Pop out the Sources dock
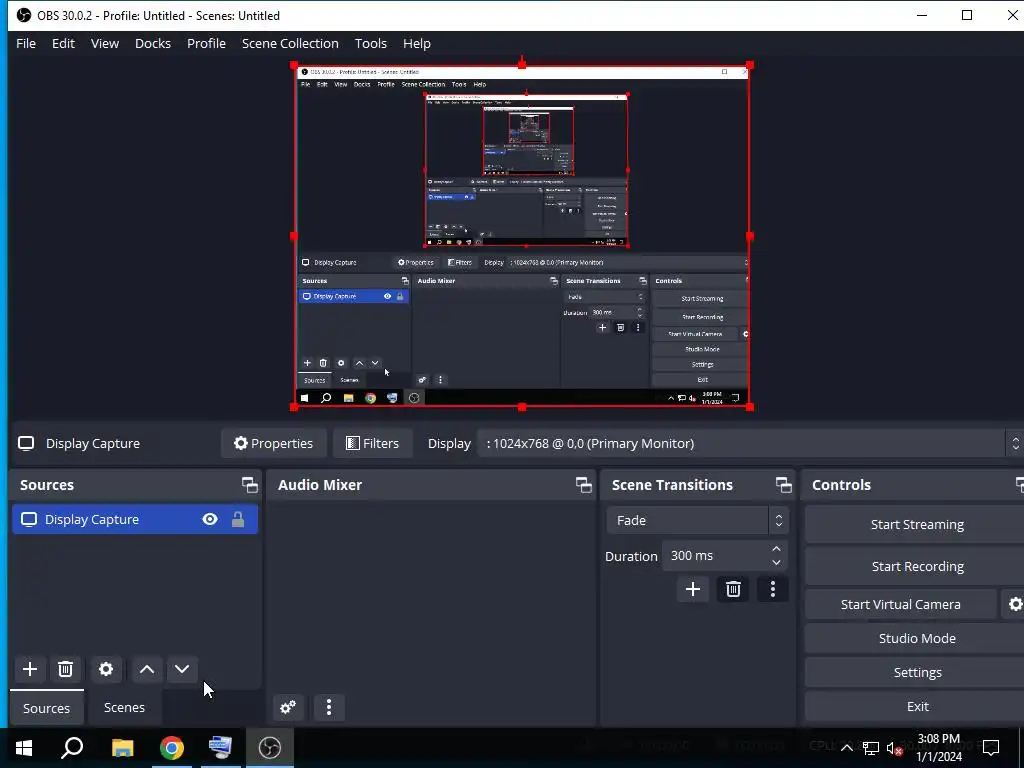The image size is (1024, 768). pyautogui.click(x=249, y=485)
